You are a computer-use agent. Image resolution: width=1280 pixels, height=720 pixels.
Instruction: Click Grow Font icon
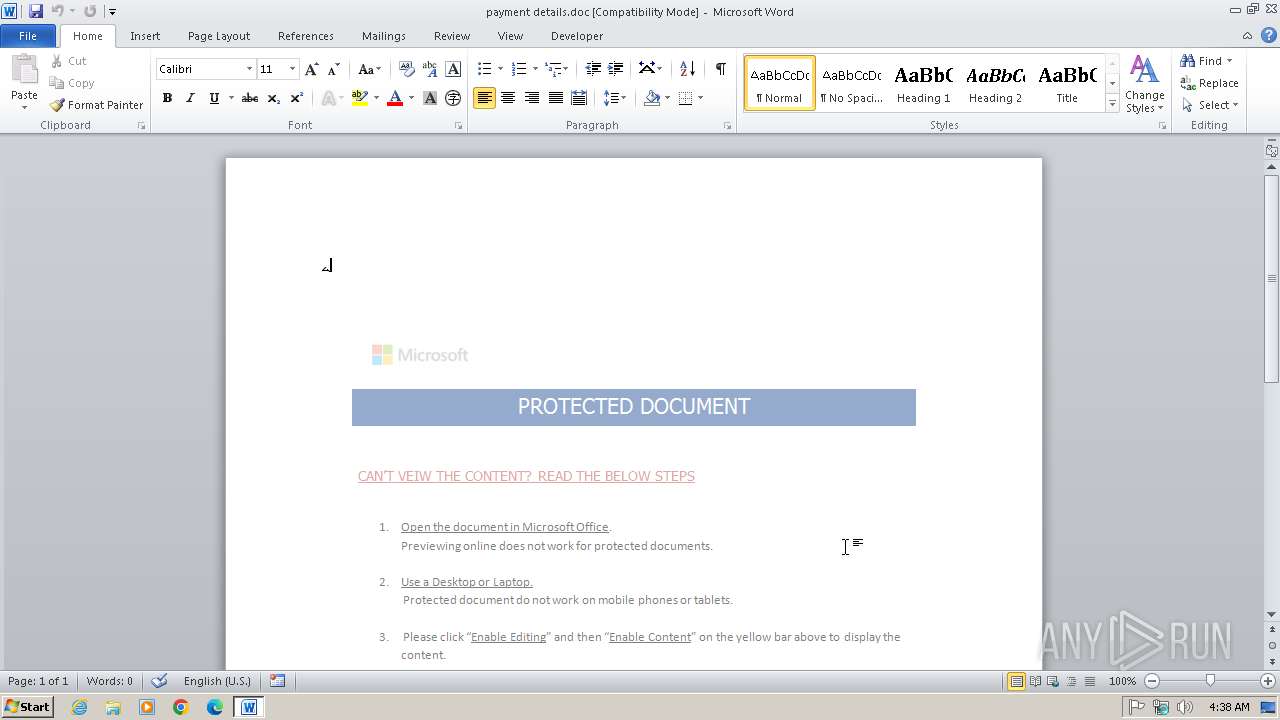click(x=312, y=69)
